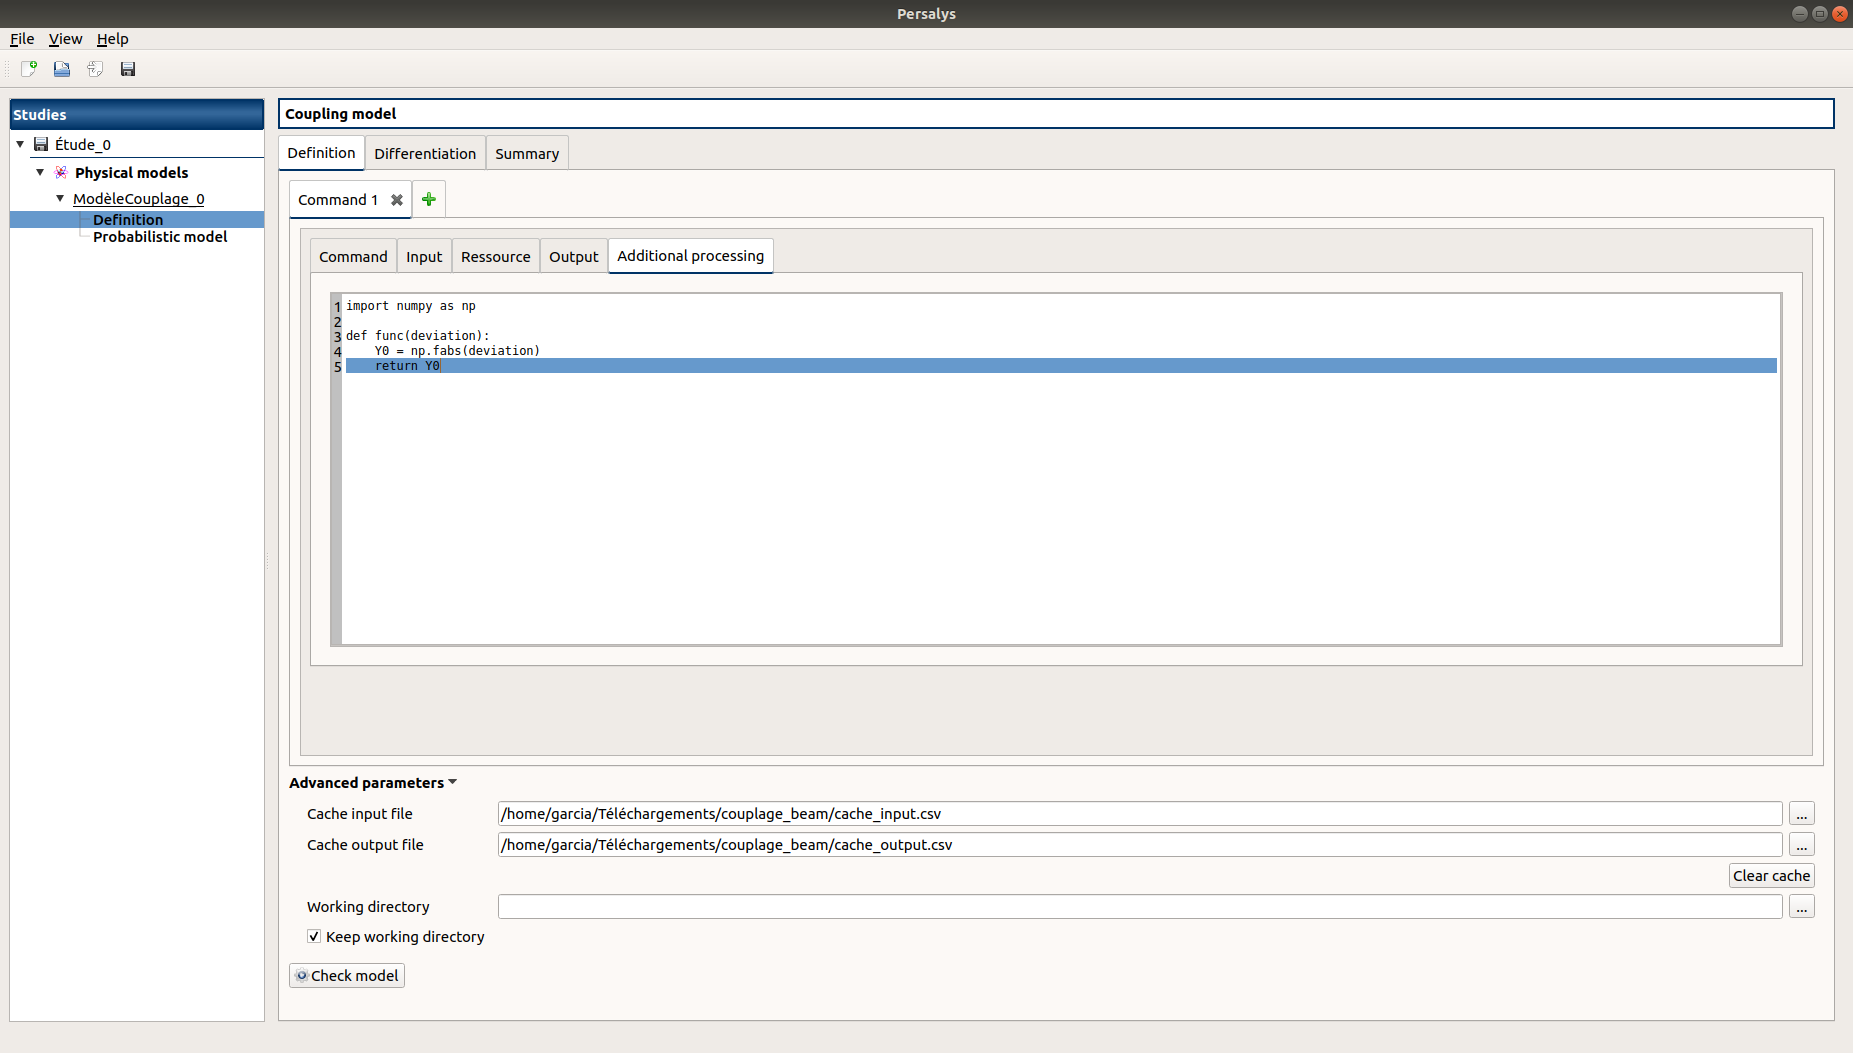Image resolution: width=1853 pixels, height=1053 pixels.
Task: Select Probabilistic model in the tree
Action: click(160, 237)
